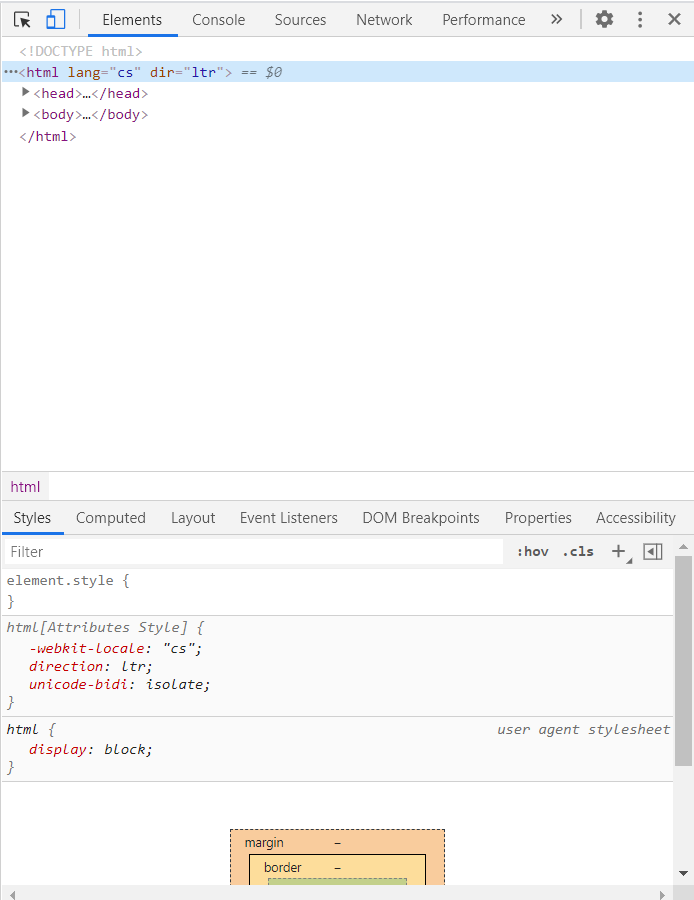The height and width of the screenshot is (900, 694).
Task: Add a new style rule
Action: pos(618,551)
